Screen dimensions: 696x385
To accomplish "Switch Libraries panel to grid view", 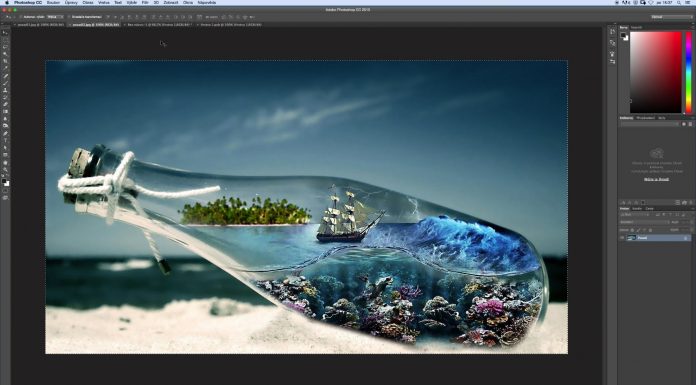I will (684, 124).
